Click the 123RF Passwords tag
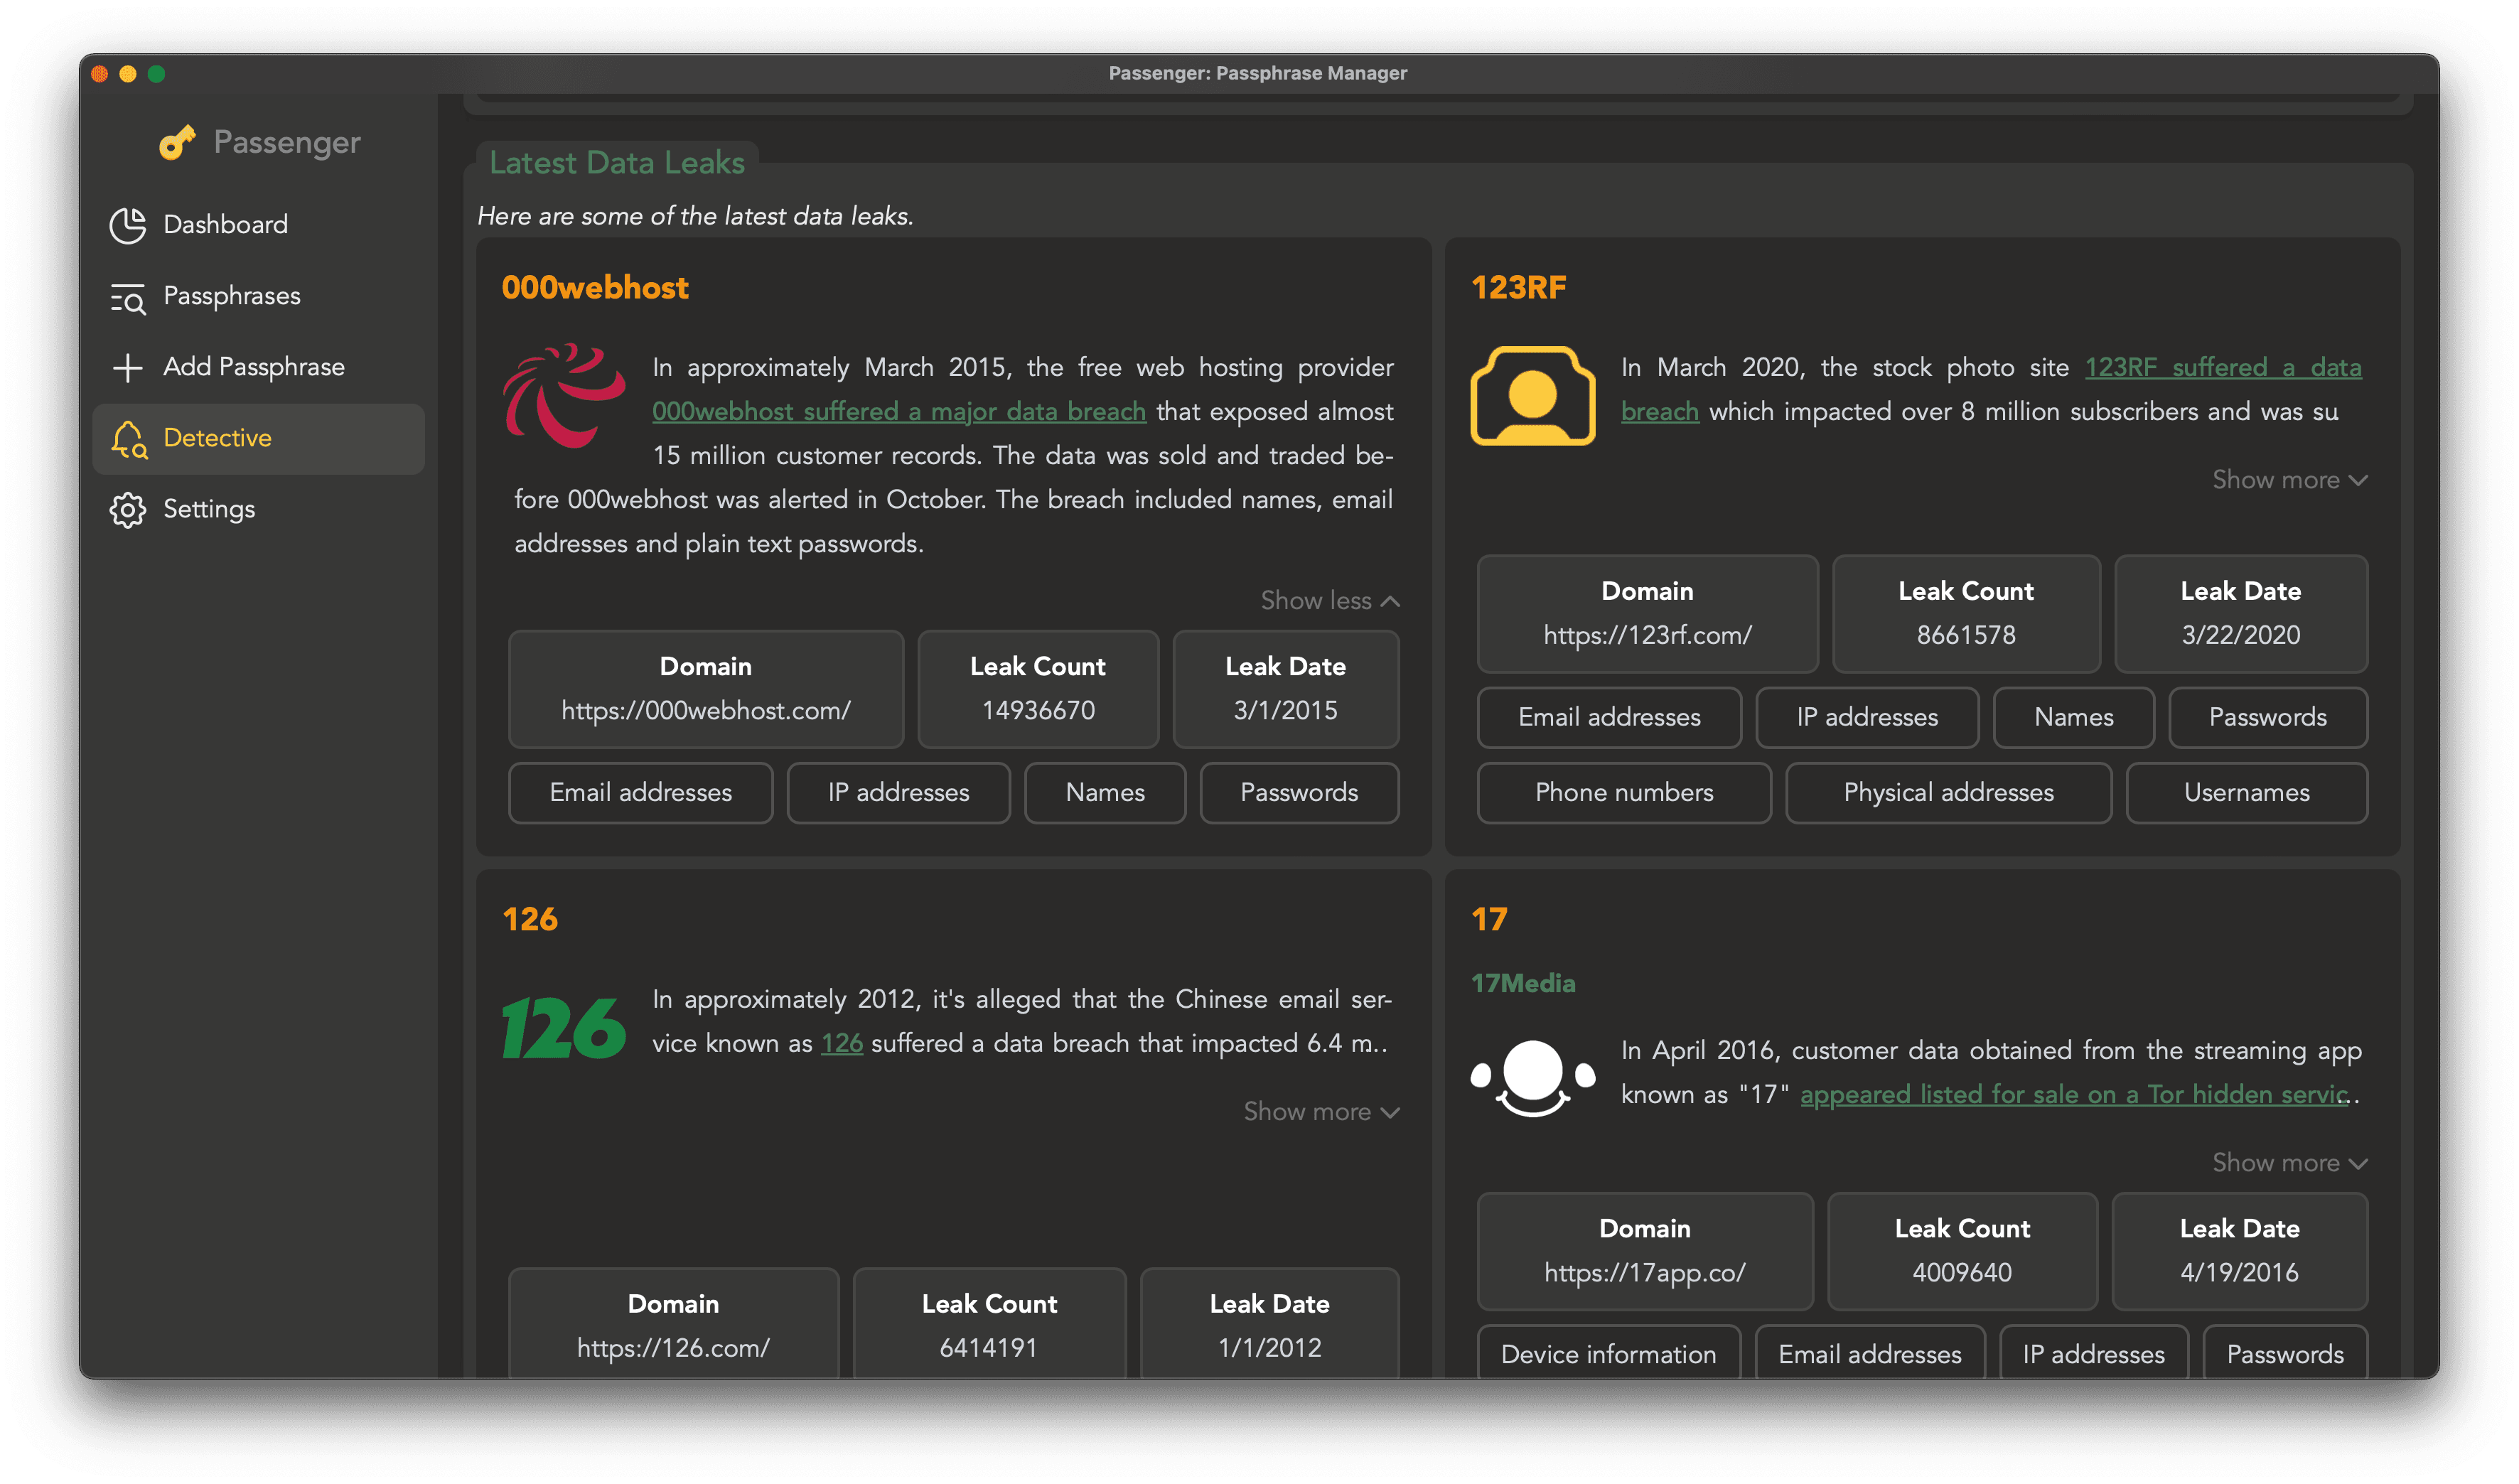This screenshot has height=1484, width=2519. (2268, 718)
